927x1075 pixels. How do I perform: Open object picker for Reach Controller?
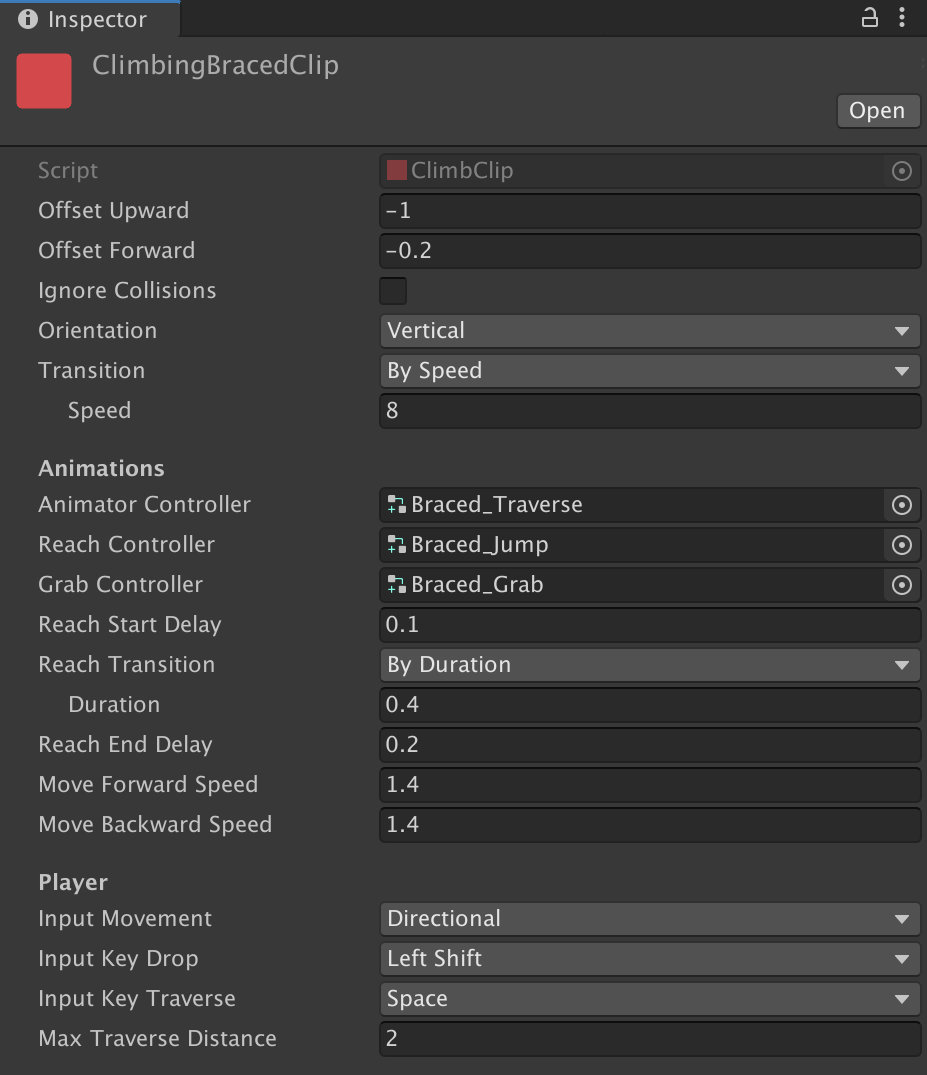pyautogui.click(x=902, y=545)
